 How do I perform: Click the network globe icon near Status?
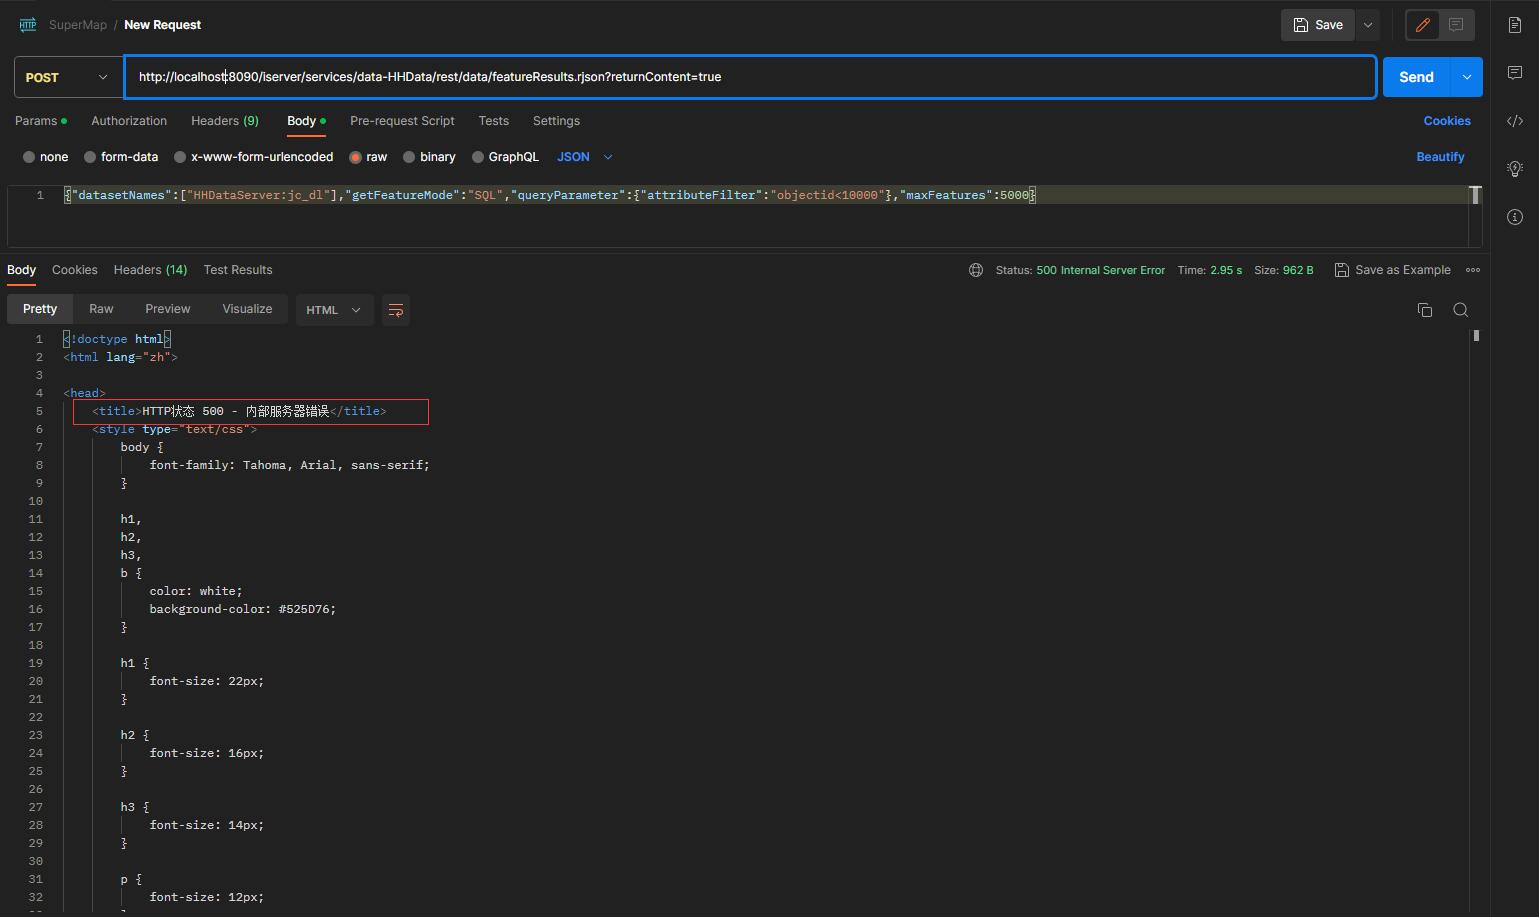[x=976, y=270]
